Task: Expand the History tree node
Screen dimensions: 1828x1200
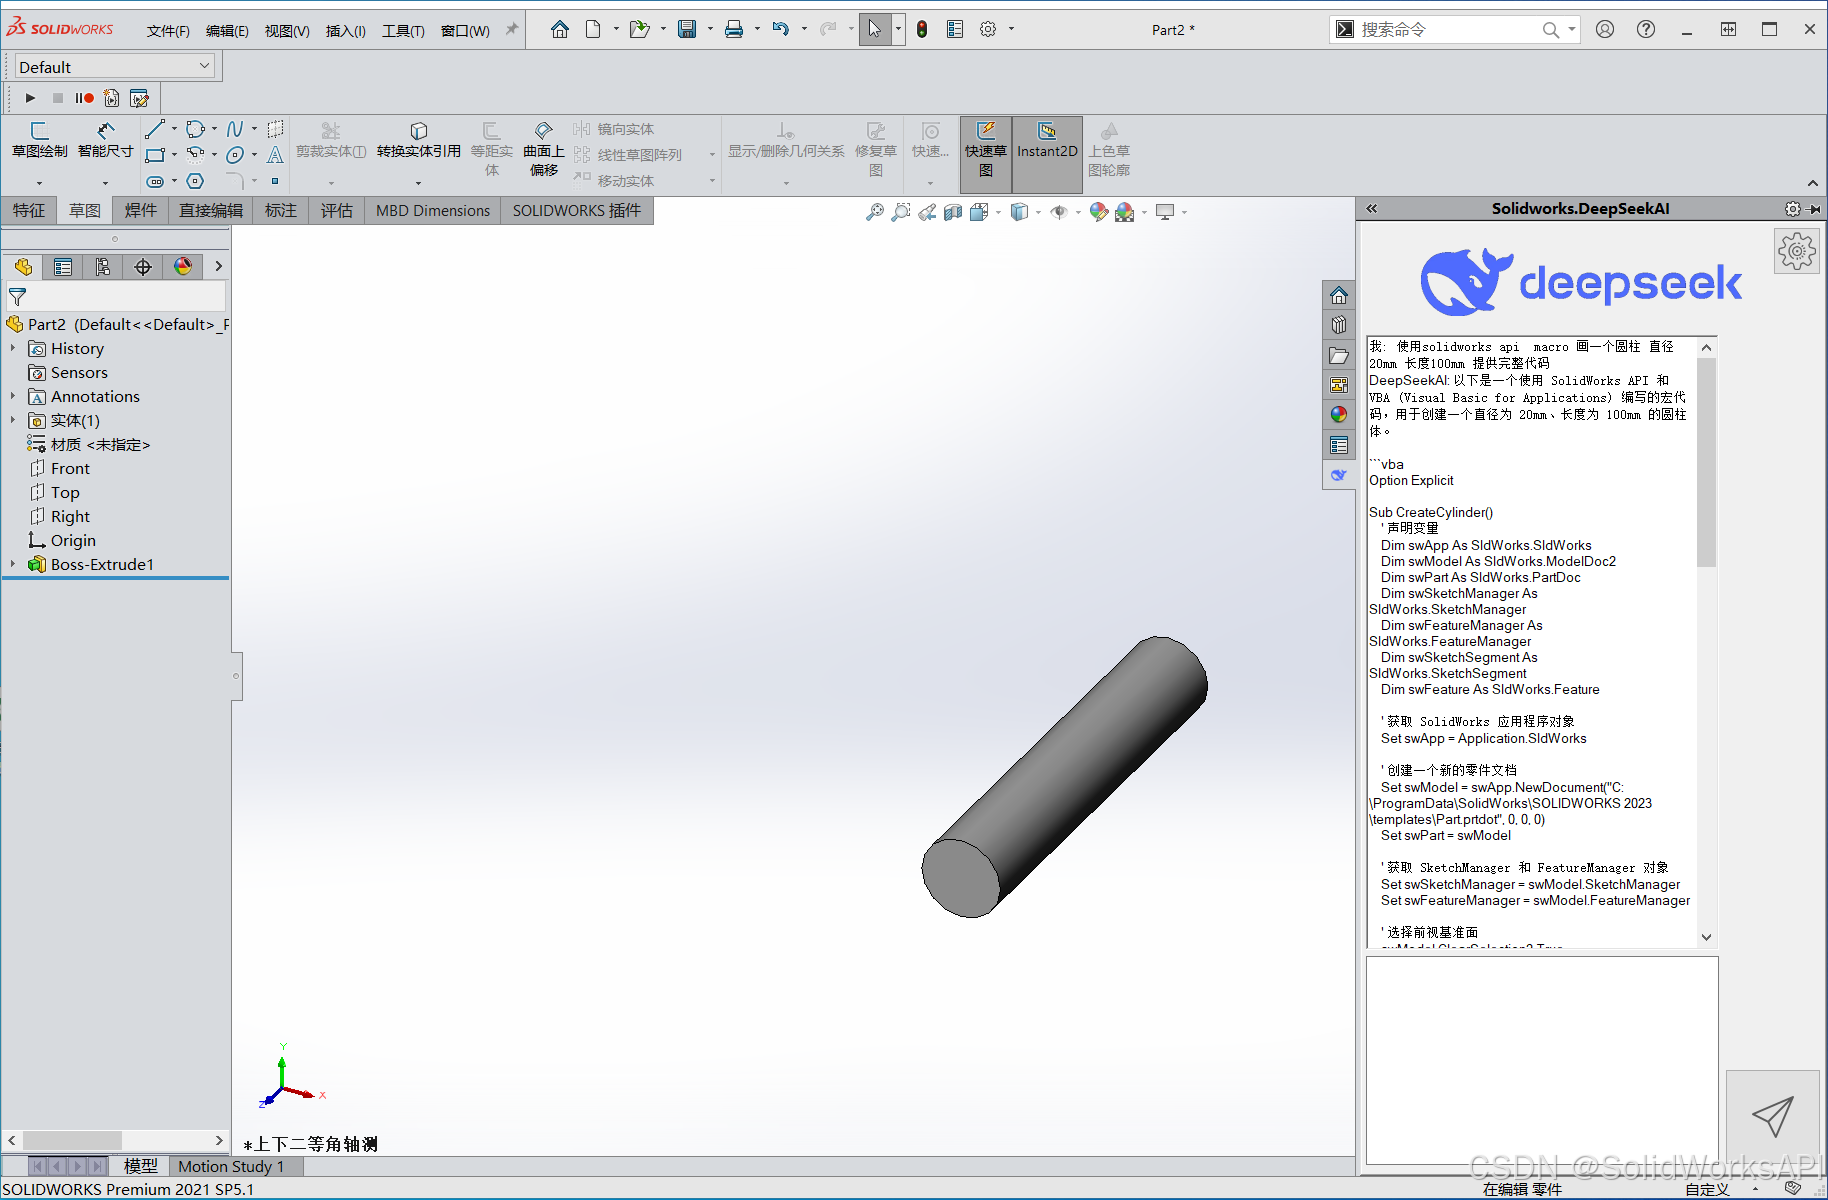Action: click(12, 348)
